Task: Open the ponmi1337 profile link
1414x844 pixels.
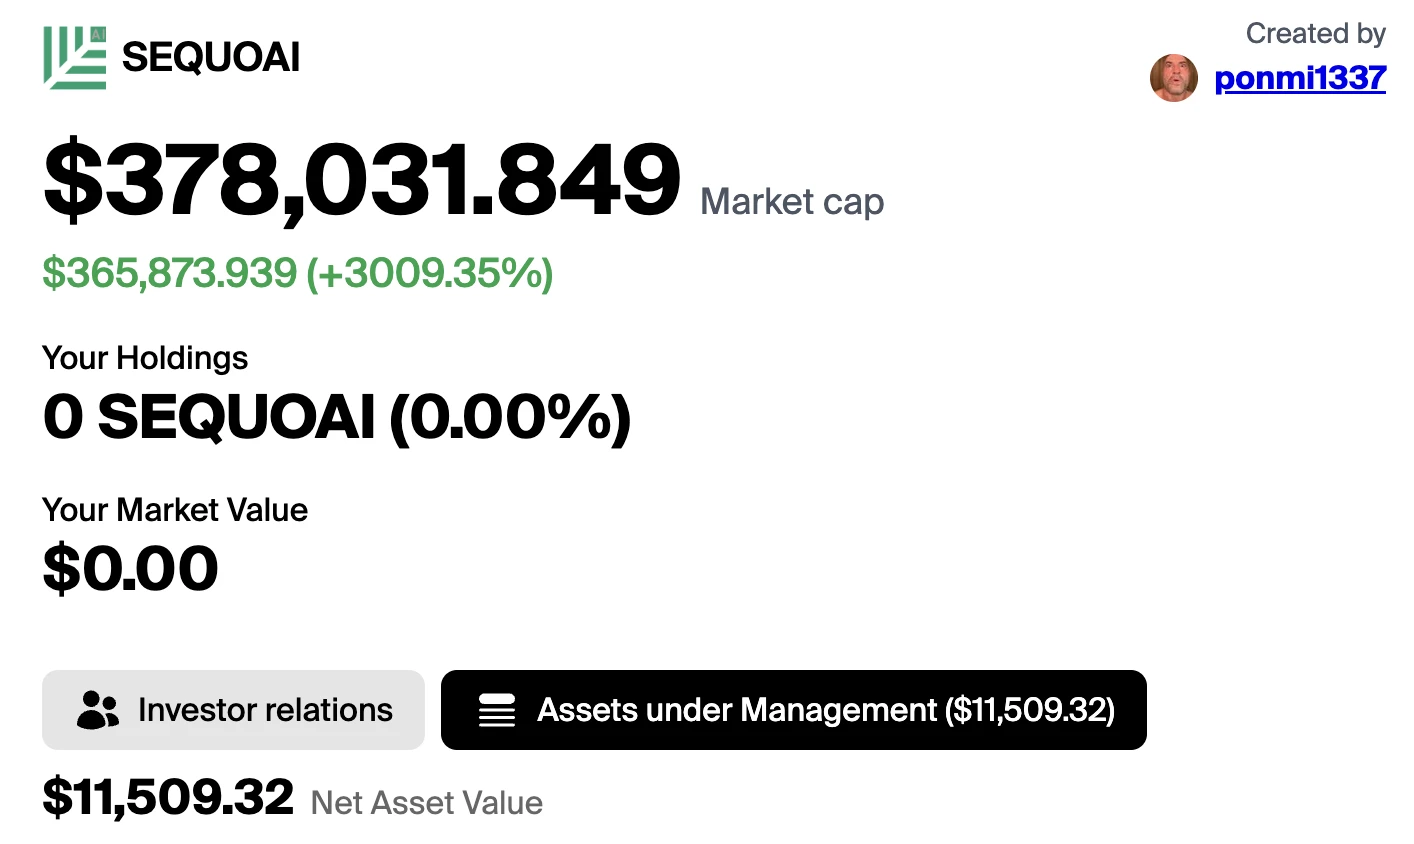Action: point(1299,78)
